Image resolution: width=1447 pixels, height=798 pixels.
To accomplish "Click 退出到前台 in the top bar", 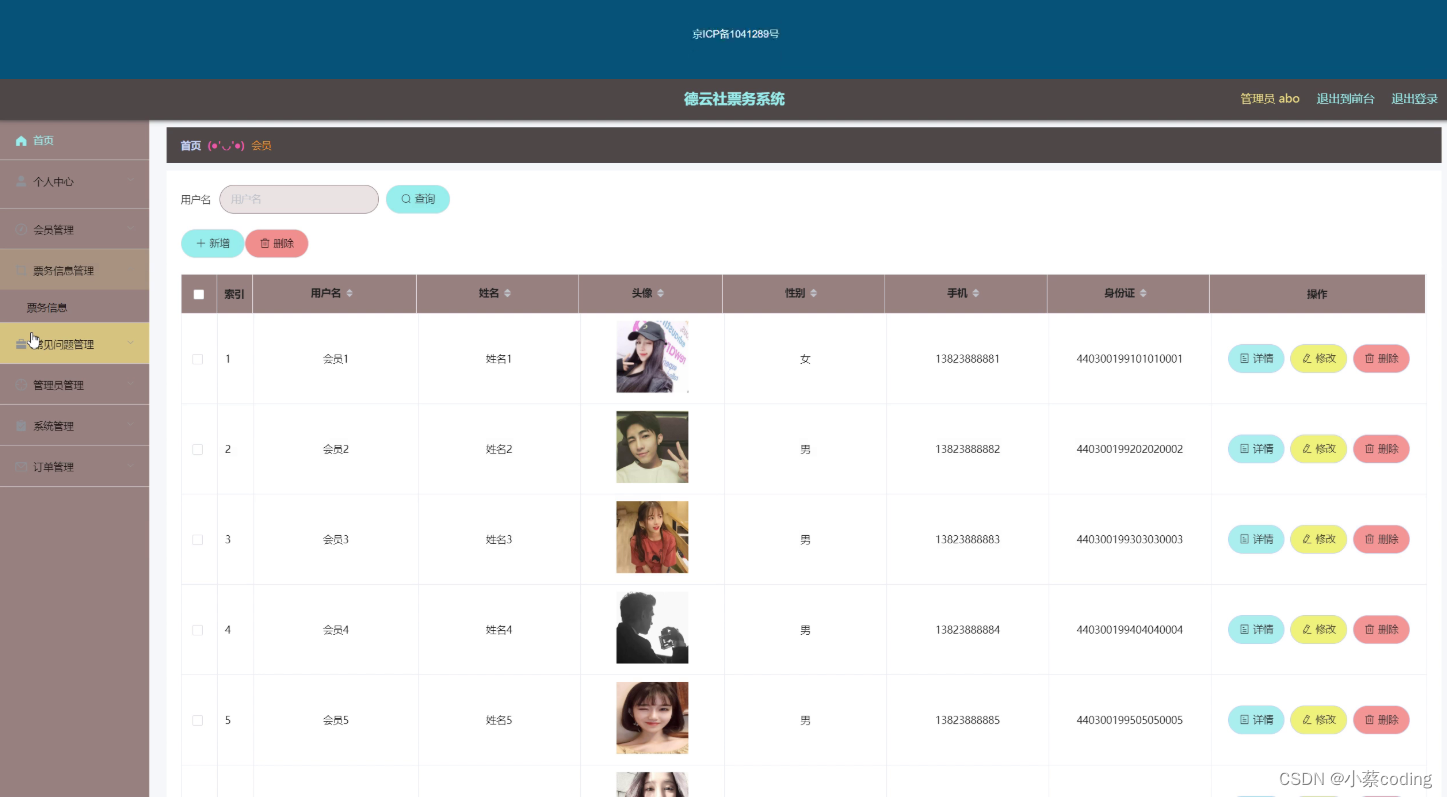I will (1345, 99).
